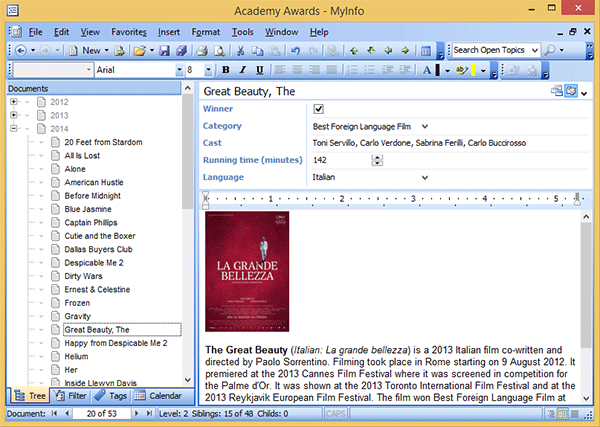Select the Frozen document in tree
The height and width of the screenshot is (427, 600).
(77, 303)
